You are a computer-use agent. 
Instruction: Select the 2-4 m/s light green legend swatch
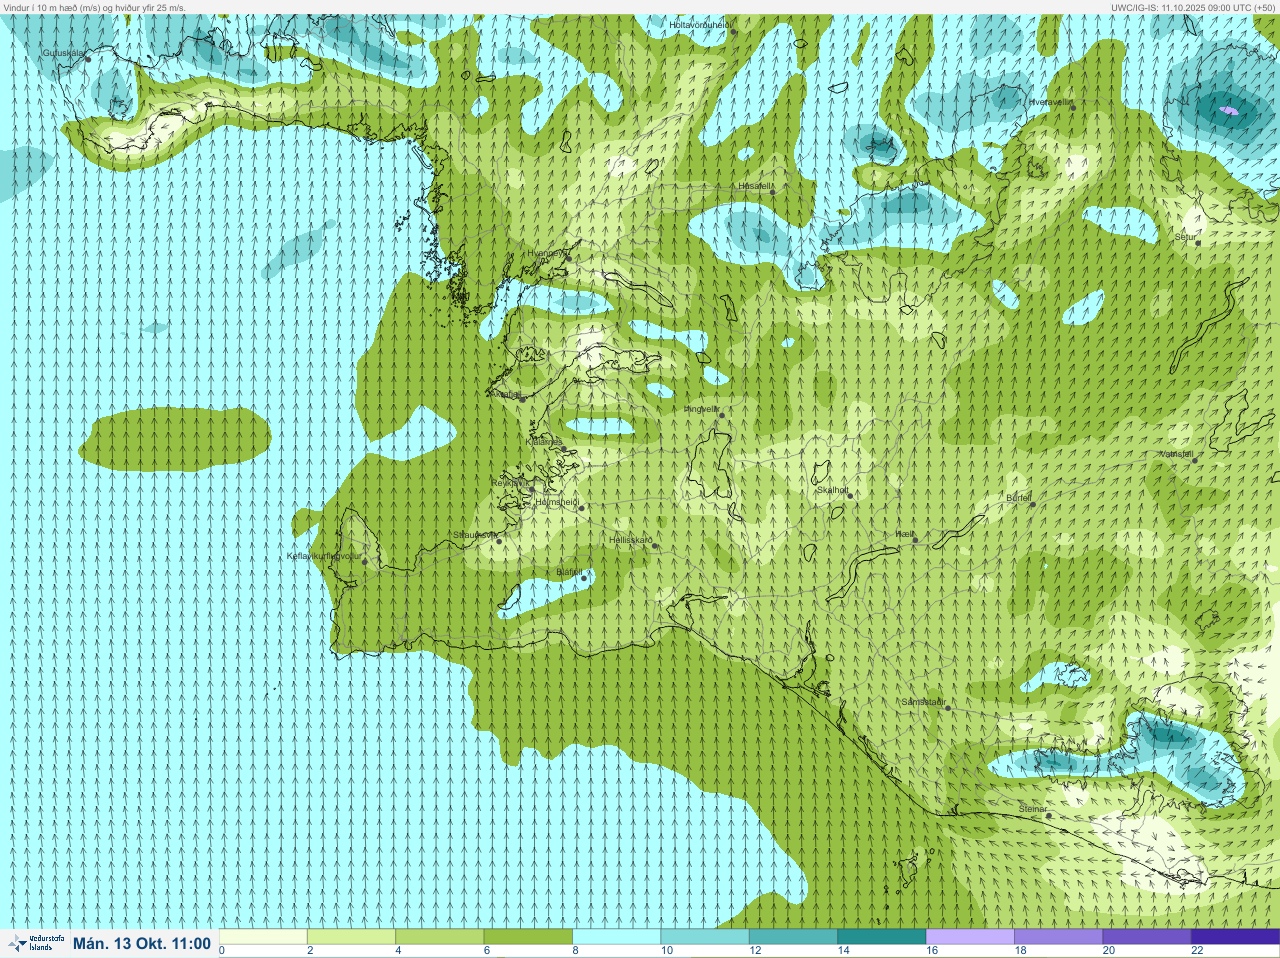click(351, 937)
